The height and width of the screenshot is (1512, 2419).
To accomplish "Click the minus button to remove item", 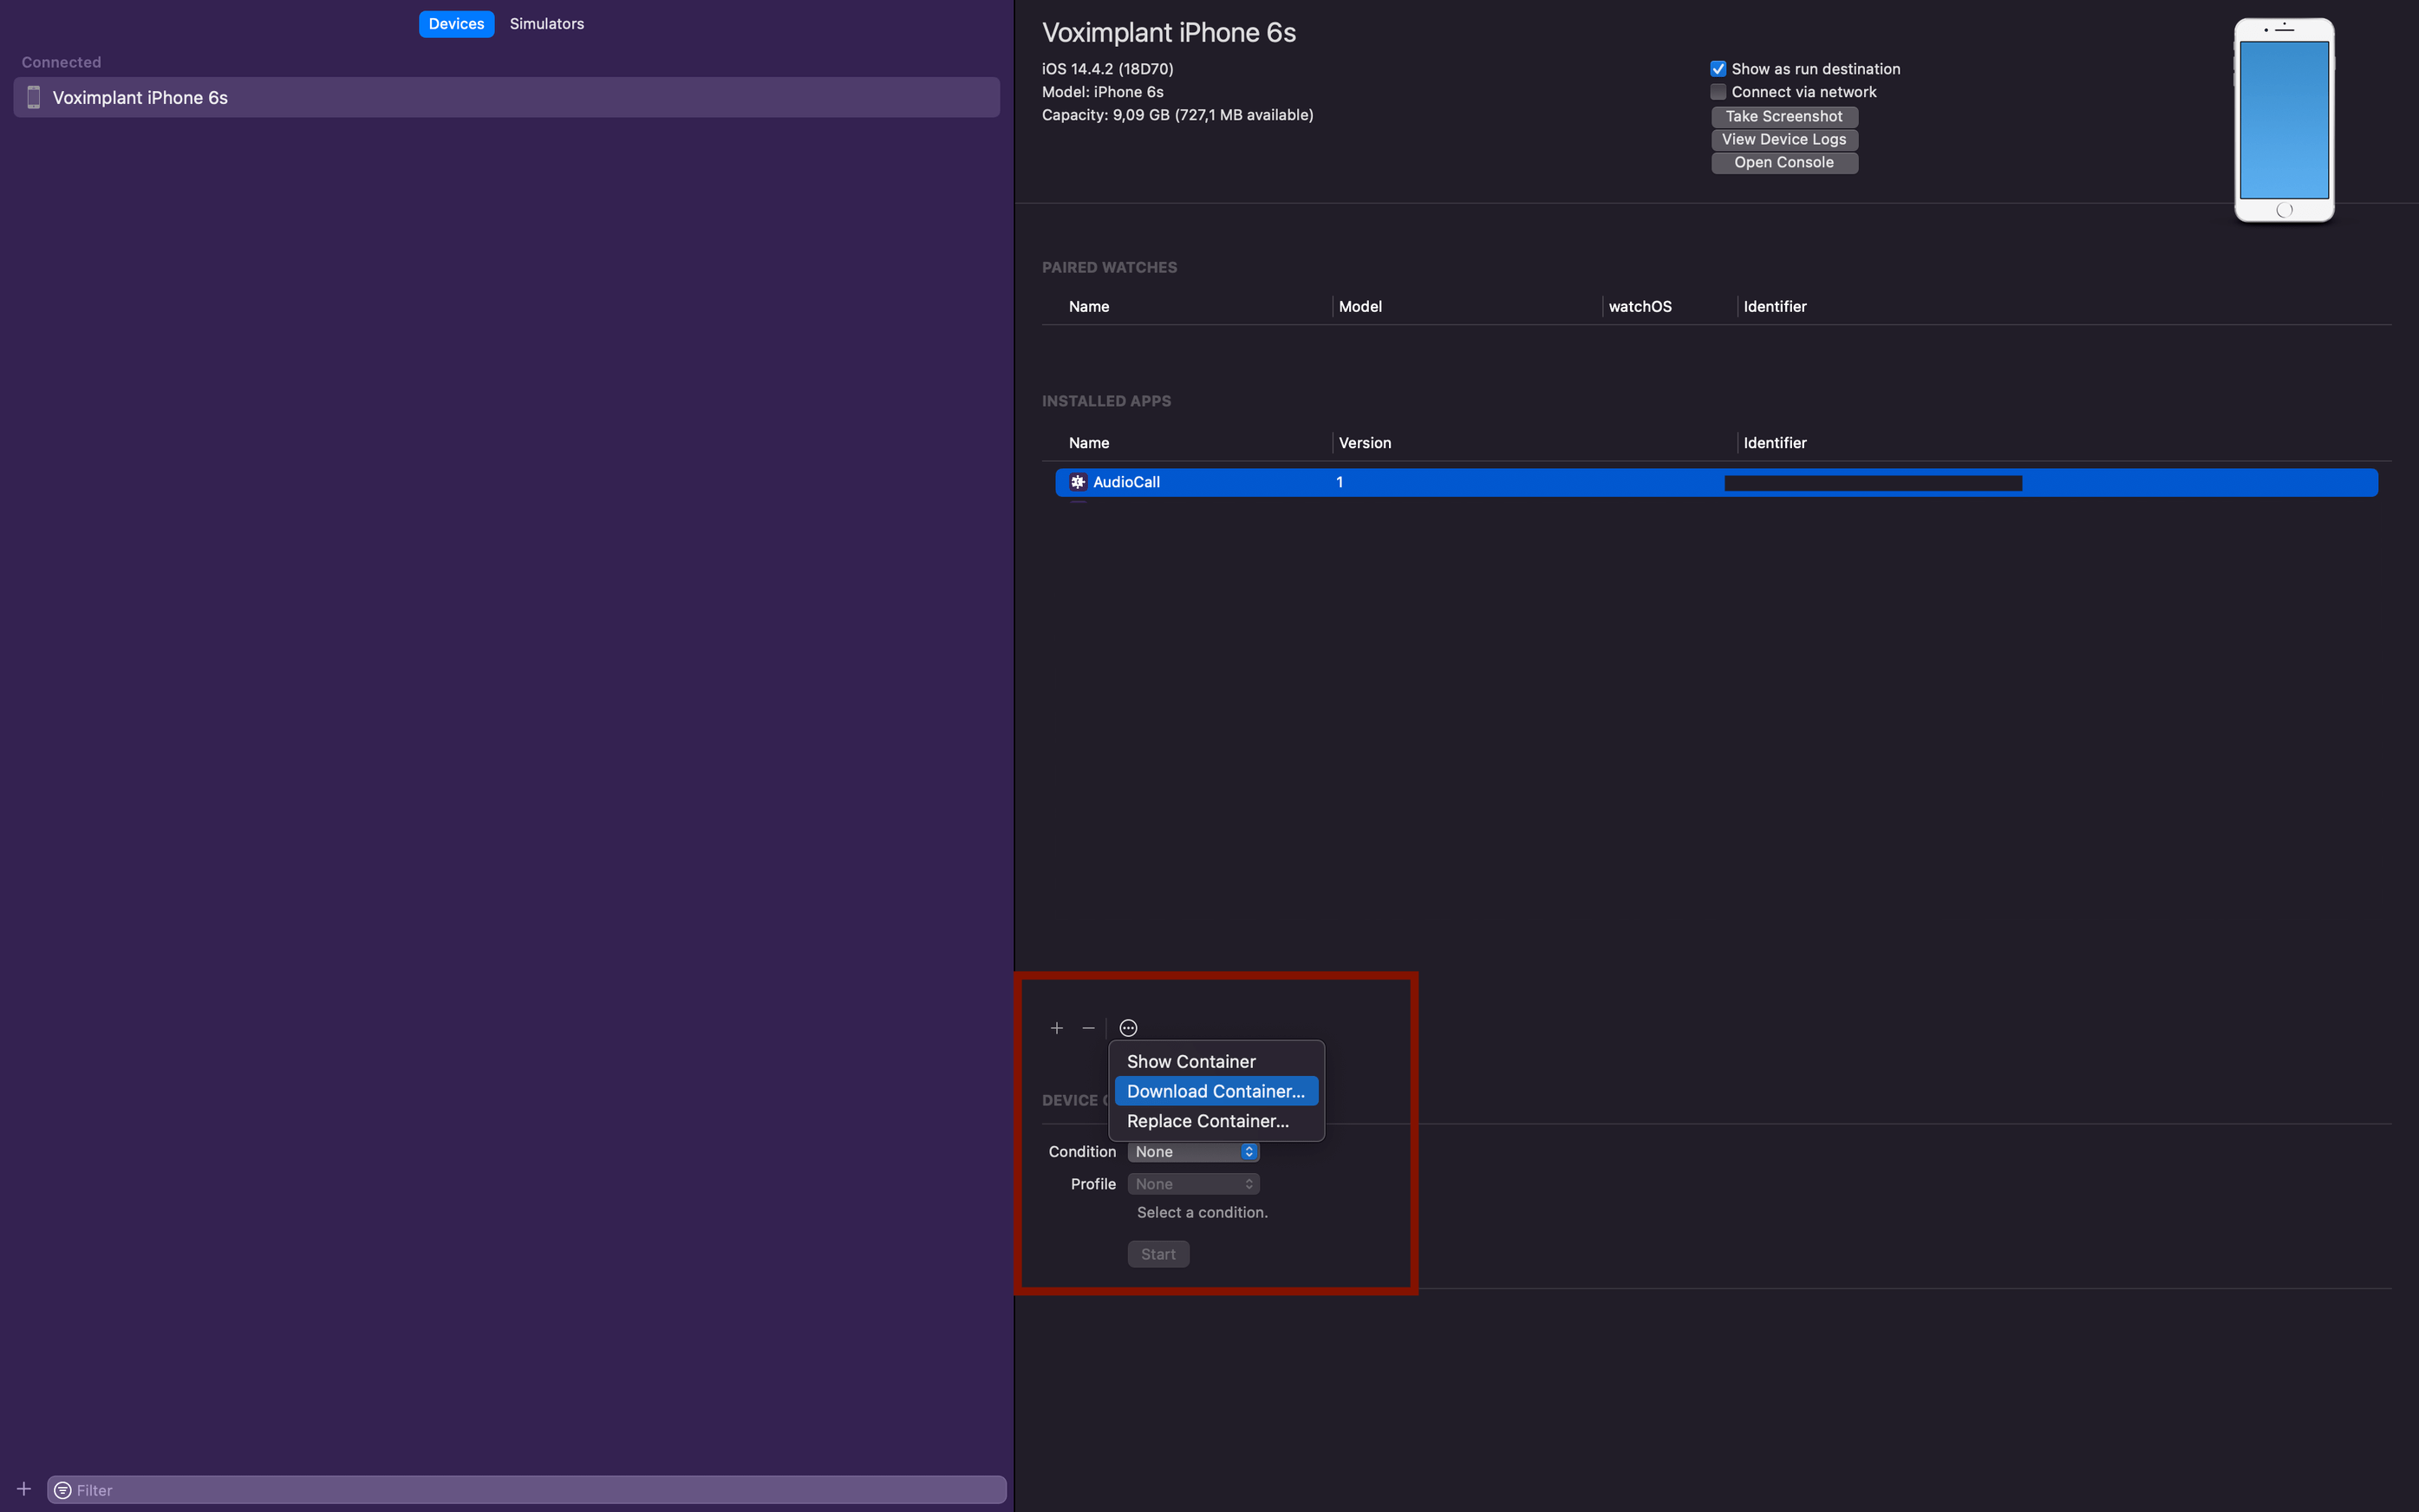I will pos(1088,1027).
